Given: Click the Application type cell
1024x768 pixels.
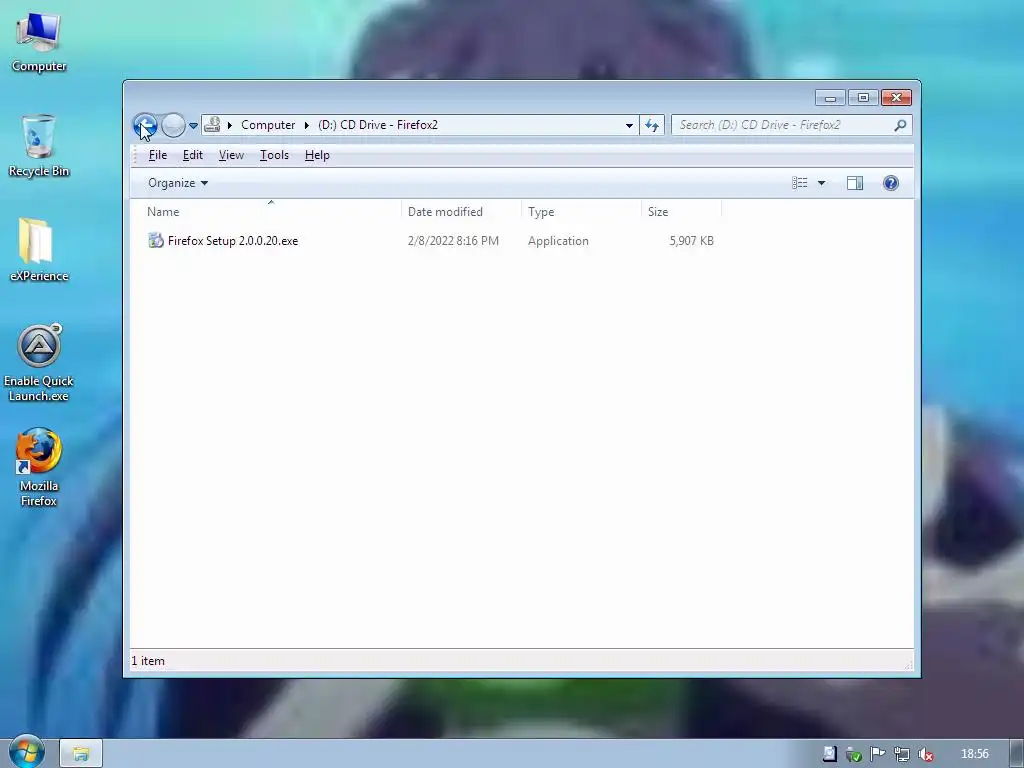Looking at the screenshot, I should pos(558,241).
